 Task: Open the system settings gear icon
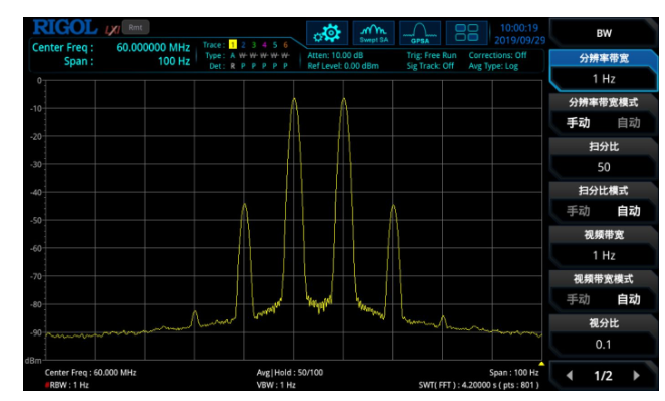tap(327, 33)
